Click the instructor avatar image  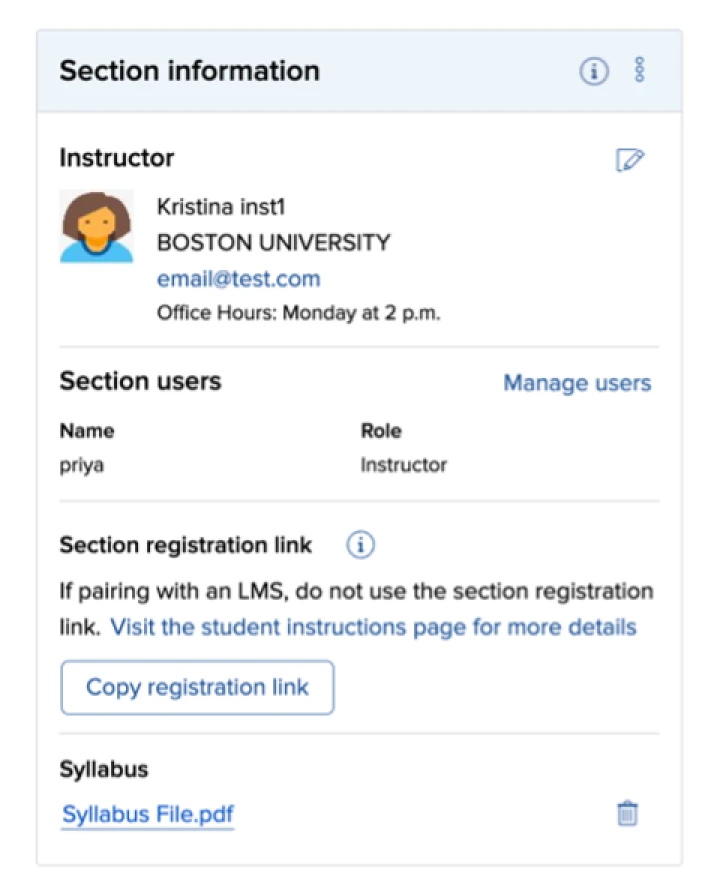96,226
